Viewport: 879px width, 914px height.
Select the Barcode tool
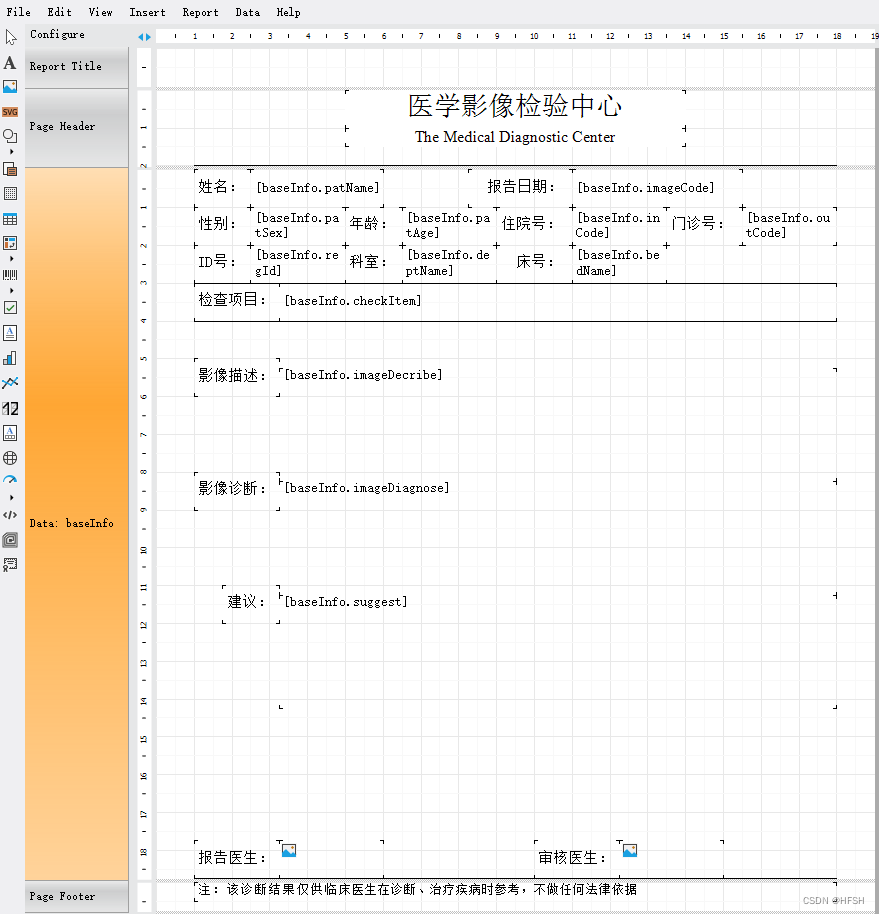tap(10, 274)
